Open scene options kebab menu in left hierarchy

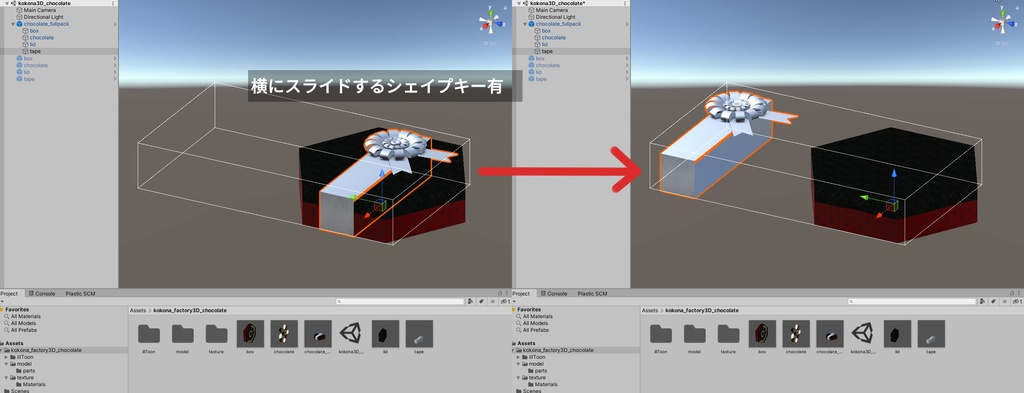point(113,3)
